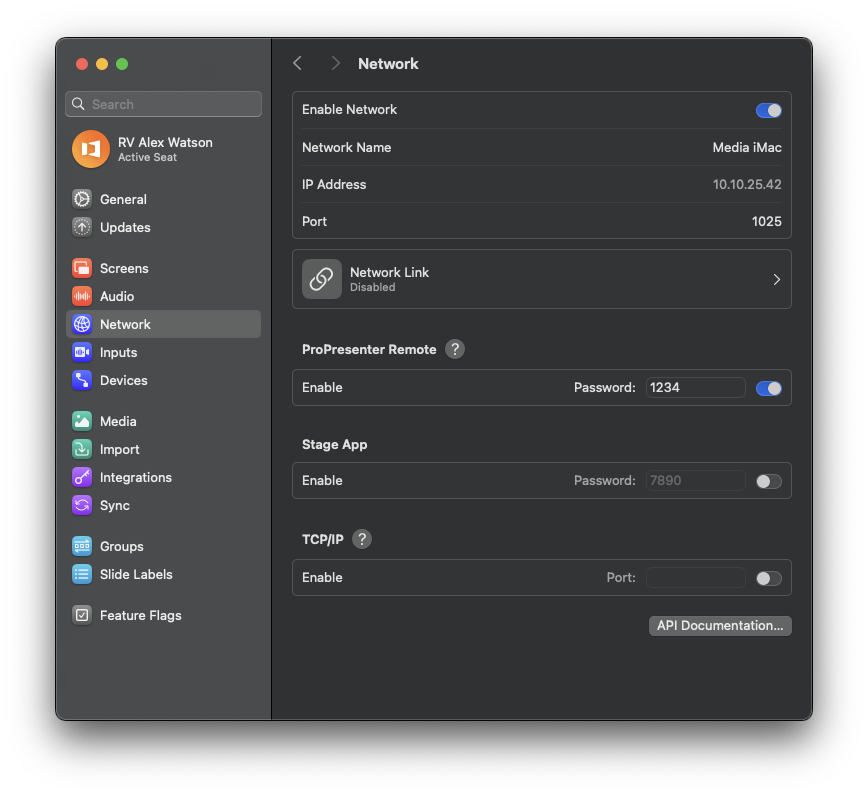
Task: Open help for ProPresenter Remote
Action: [x=455, y=349]
